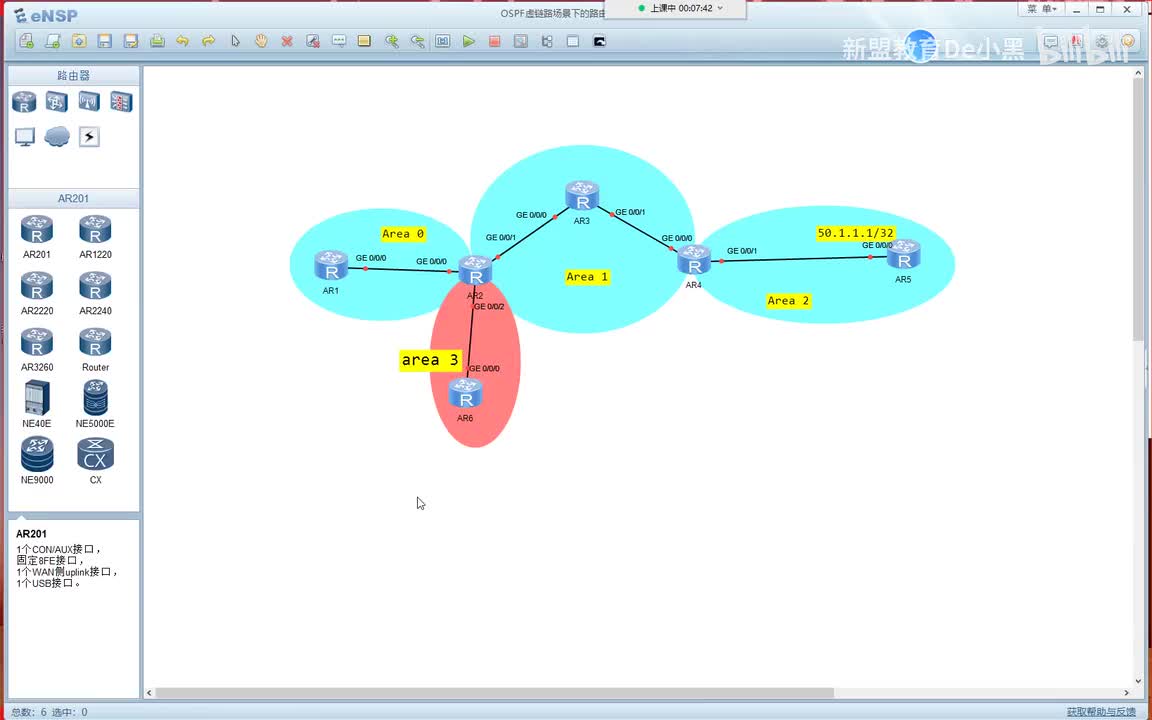This screenshot has width=1152, height=720.
Task: Select the PC terminal category icon
Action: [x=24, y=137]
